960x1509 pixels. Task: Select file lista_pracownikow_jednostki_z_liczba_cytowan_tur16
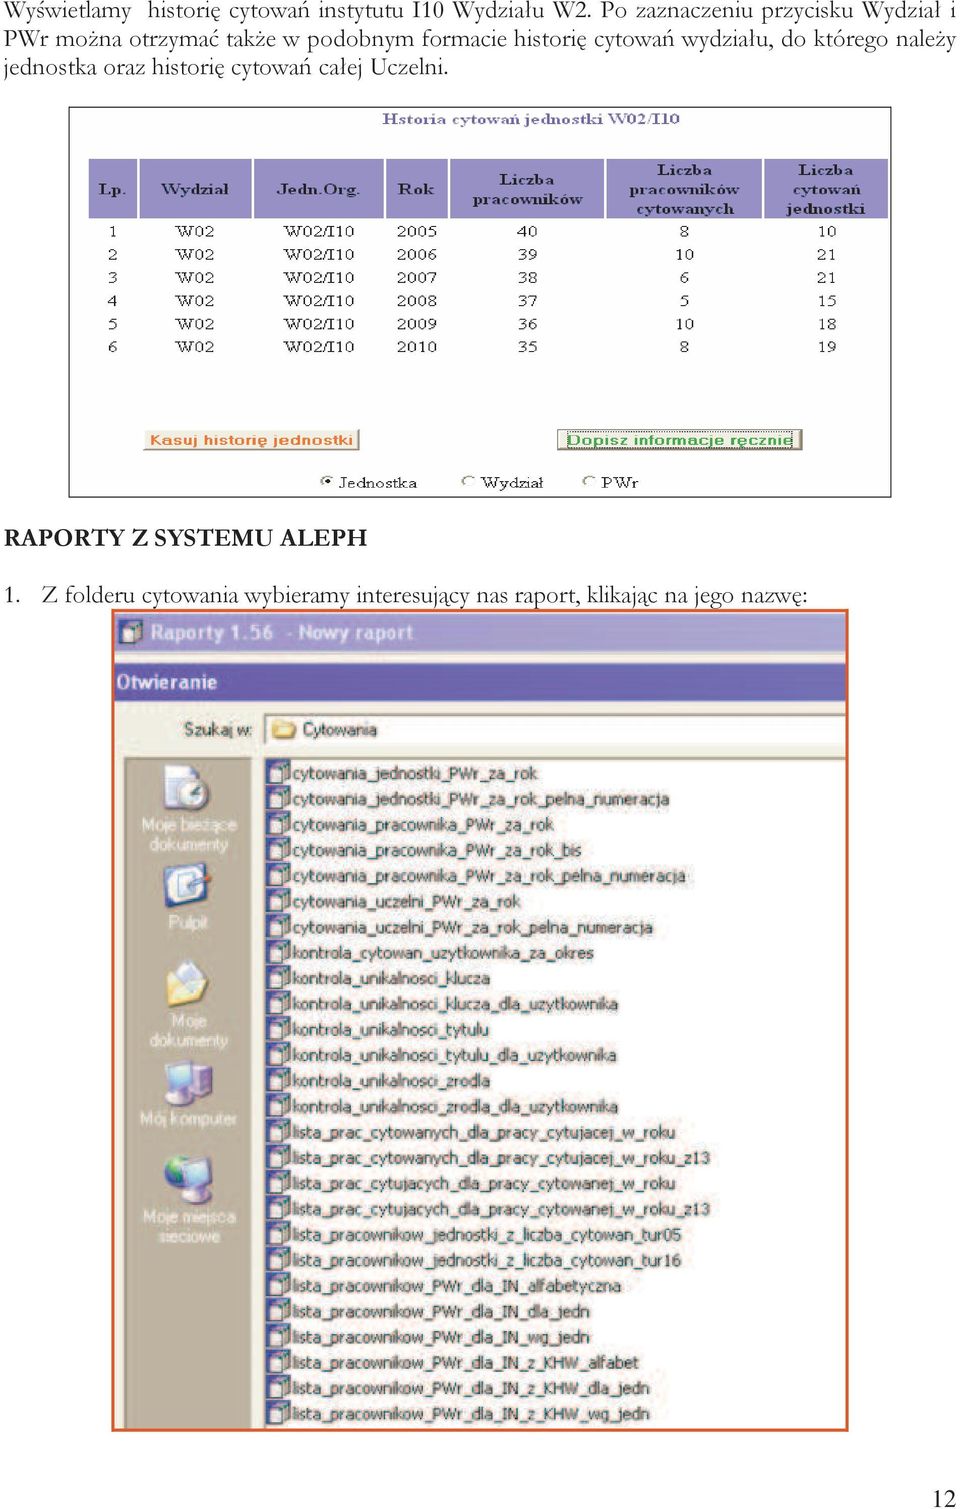point(486,1260)
